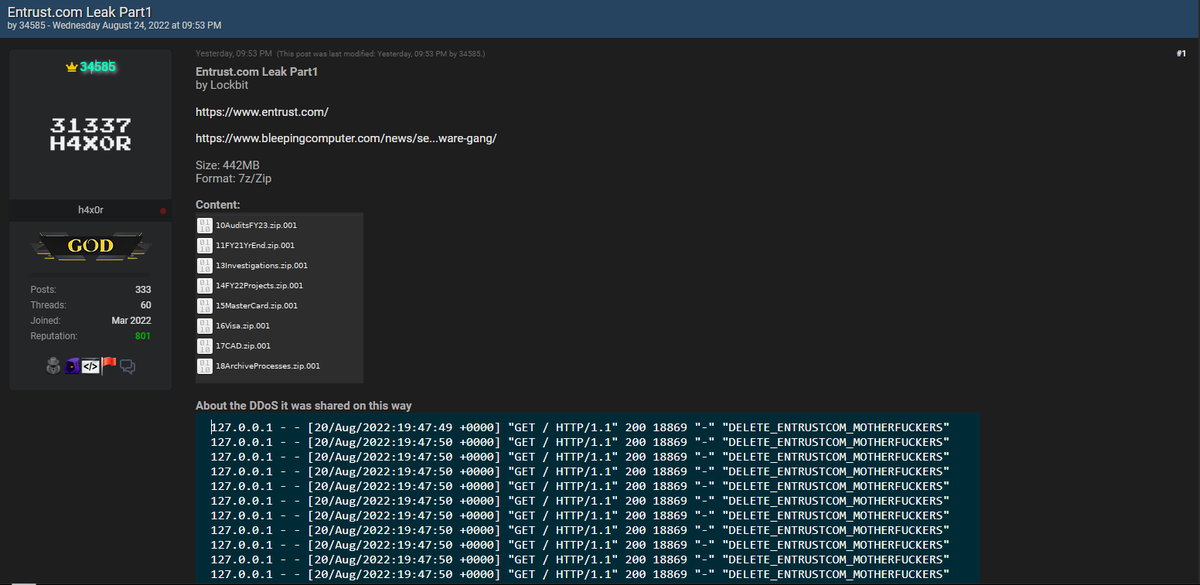Open the bleepingcomputer.com news link
1200x585 pixels.
point(346,138)
